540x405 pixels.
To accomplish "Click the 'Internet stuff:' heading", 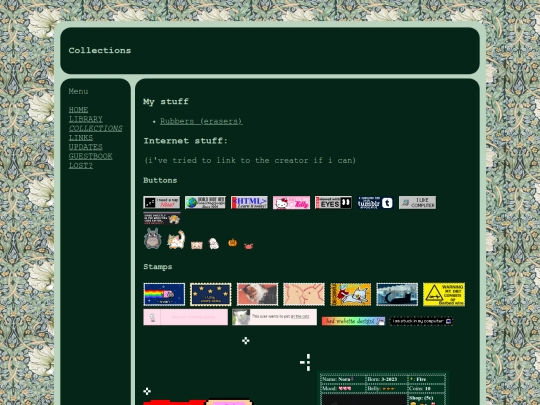I will point(186,141).
